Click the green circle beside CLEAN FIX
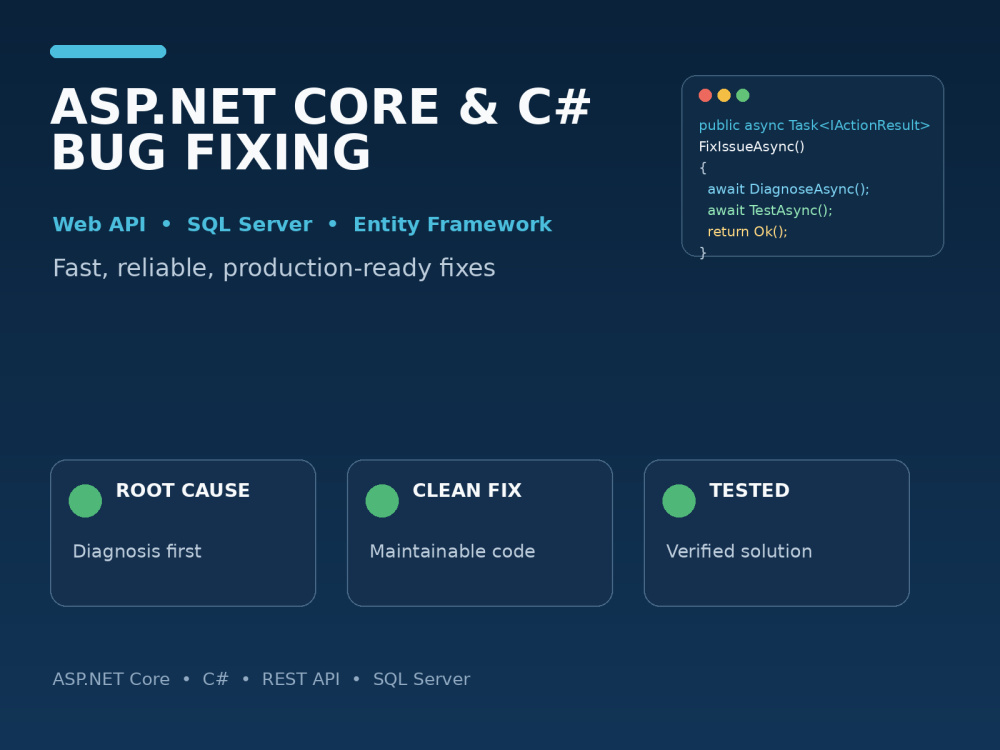The image size is (1000, 750). pos(382,501)
